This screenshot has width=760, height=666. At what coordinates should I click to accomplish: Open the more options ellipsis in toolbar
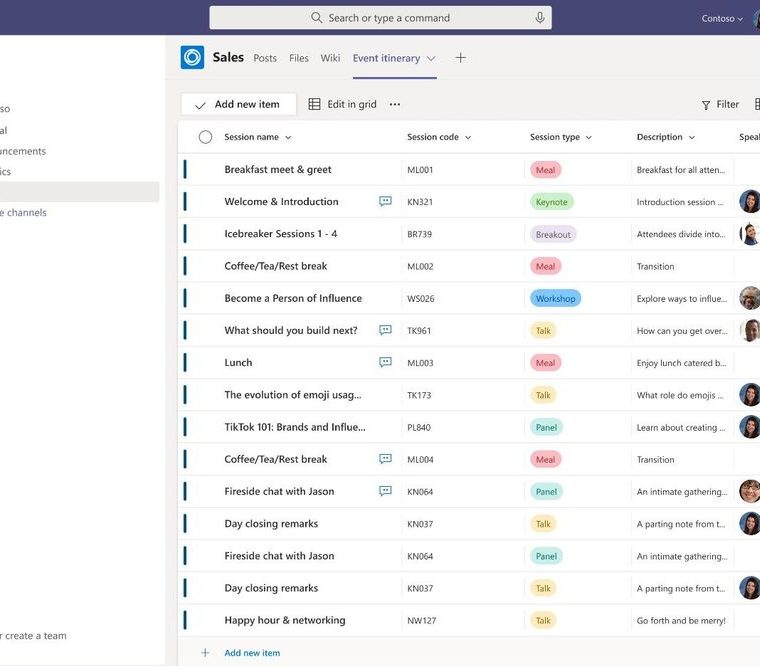(395, 104)
